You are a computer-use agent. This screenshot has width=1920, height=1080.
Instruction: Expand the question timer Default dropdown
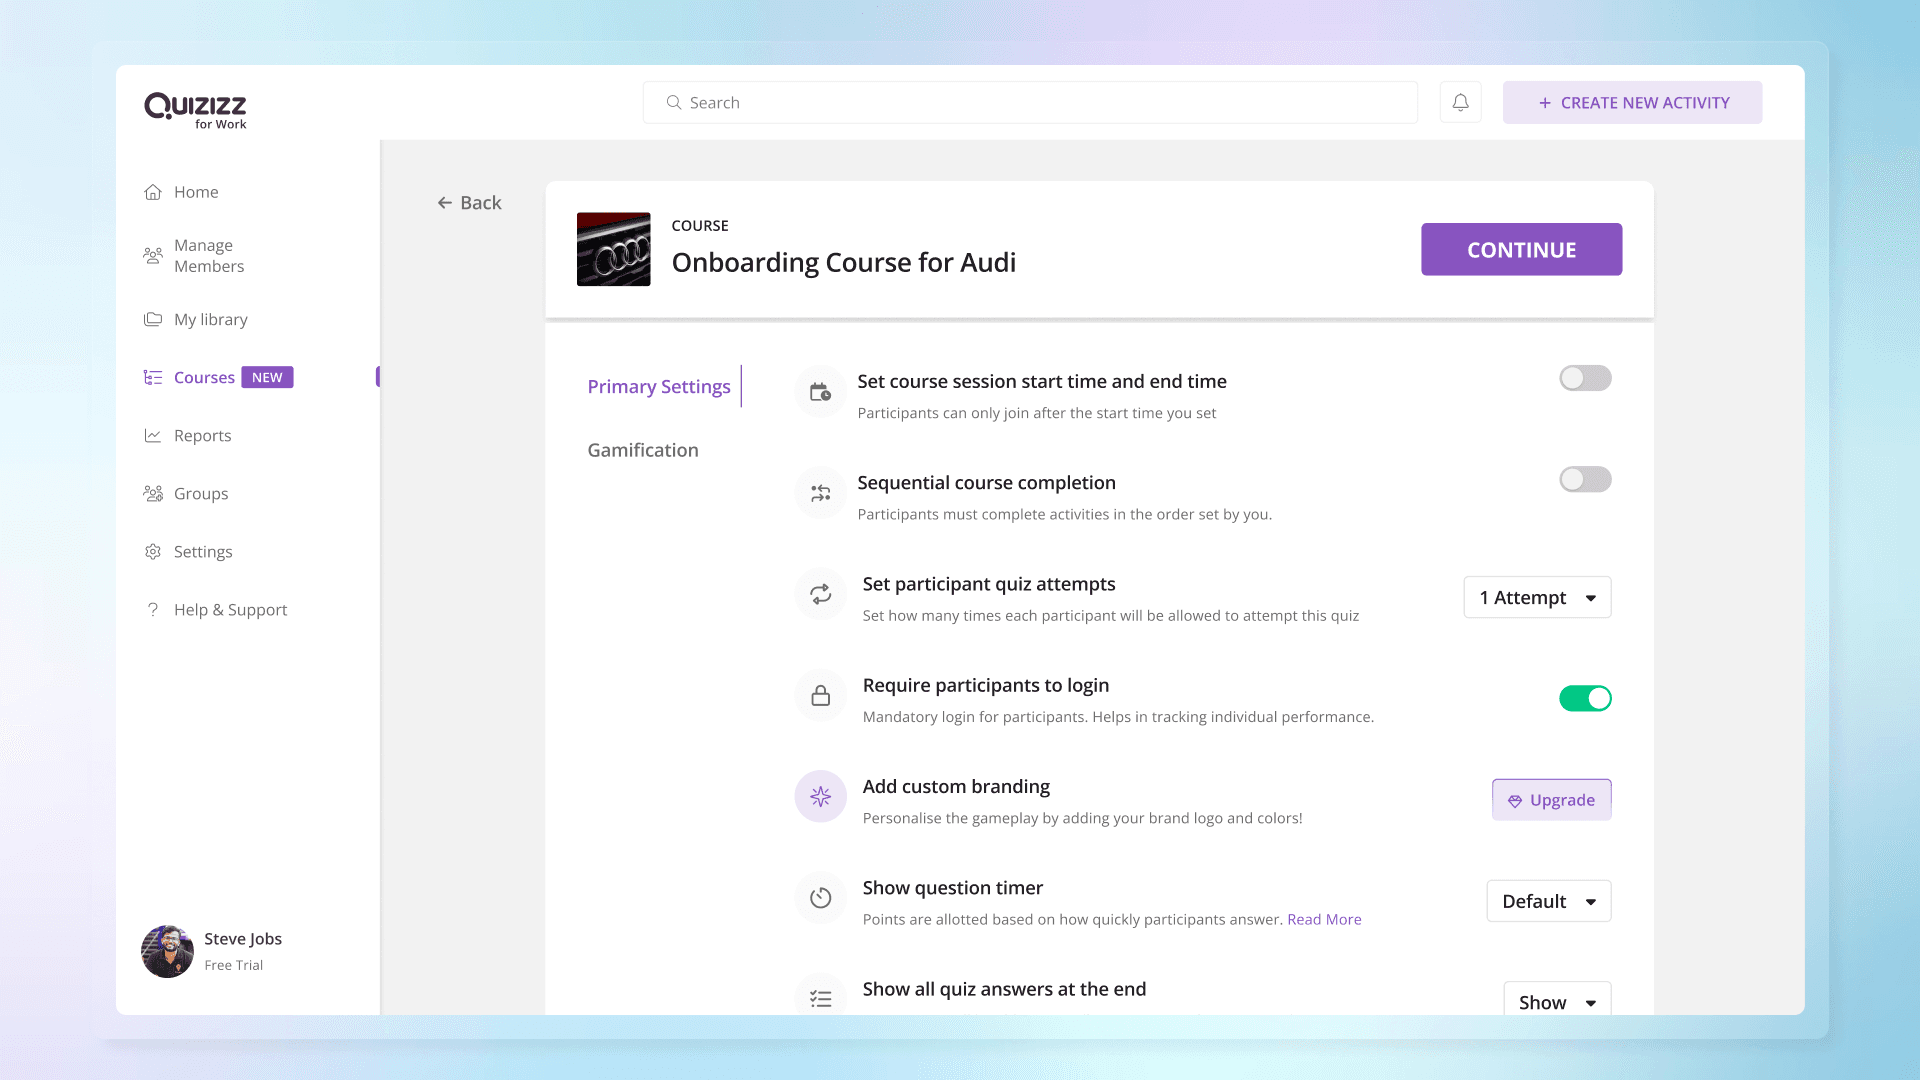coord(1548,901)
